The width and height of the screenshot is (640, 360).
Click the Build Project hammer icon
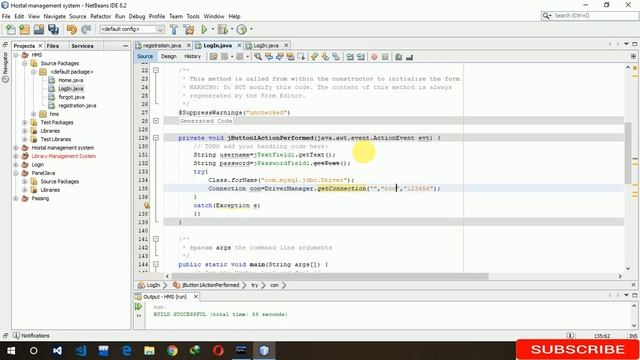point(174,29)
